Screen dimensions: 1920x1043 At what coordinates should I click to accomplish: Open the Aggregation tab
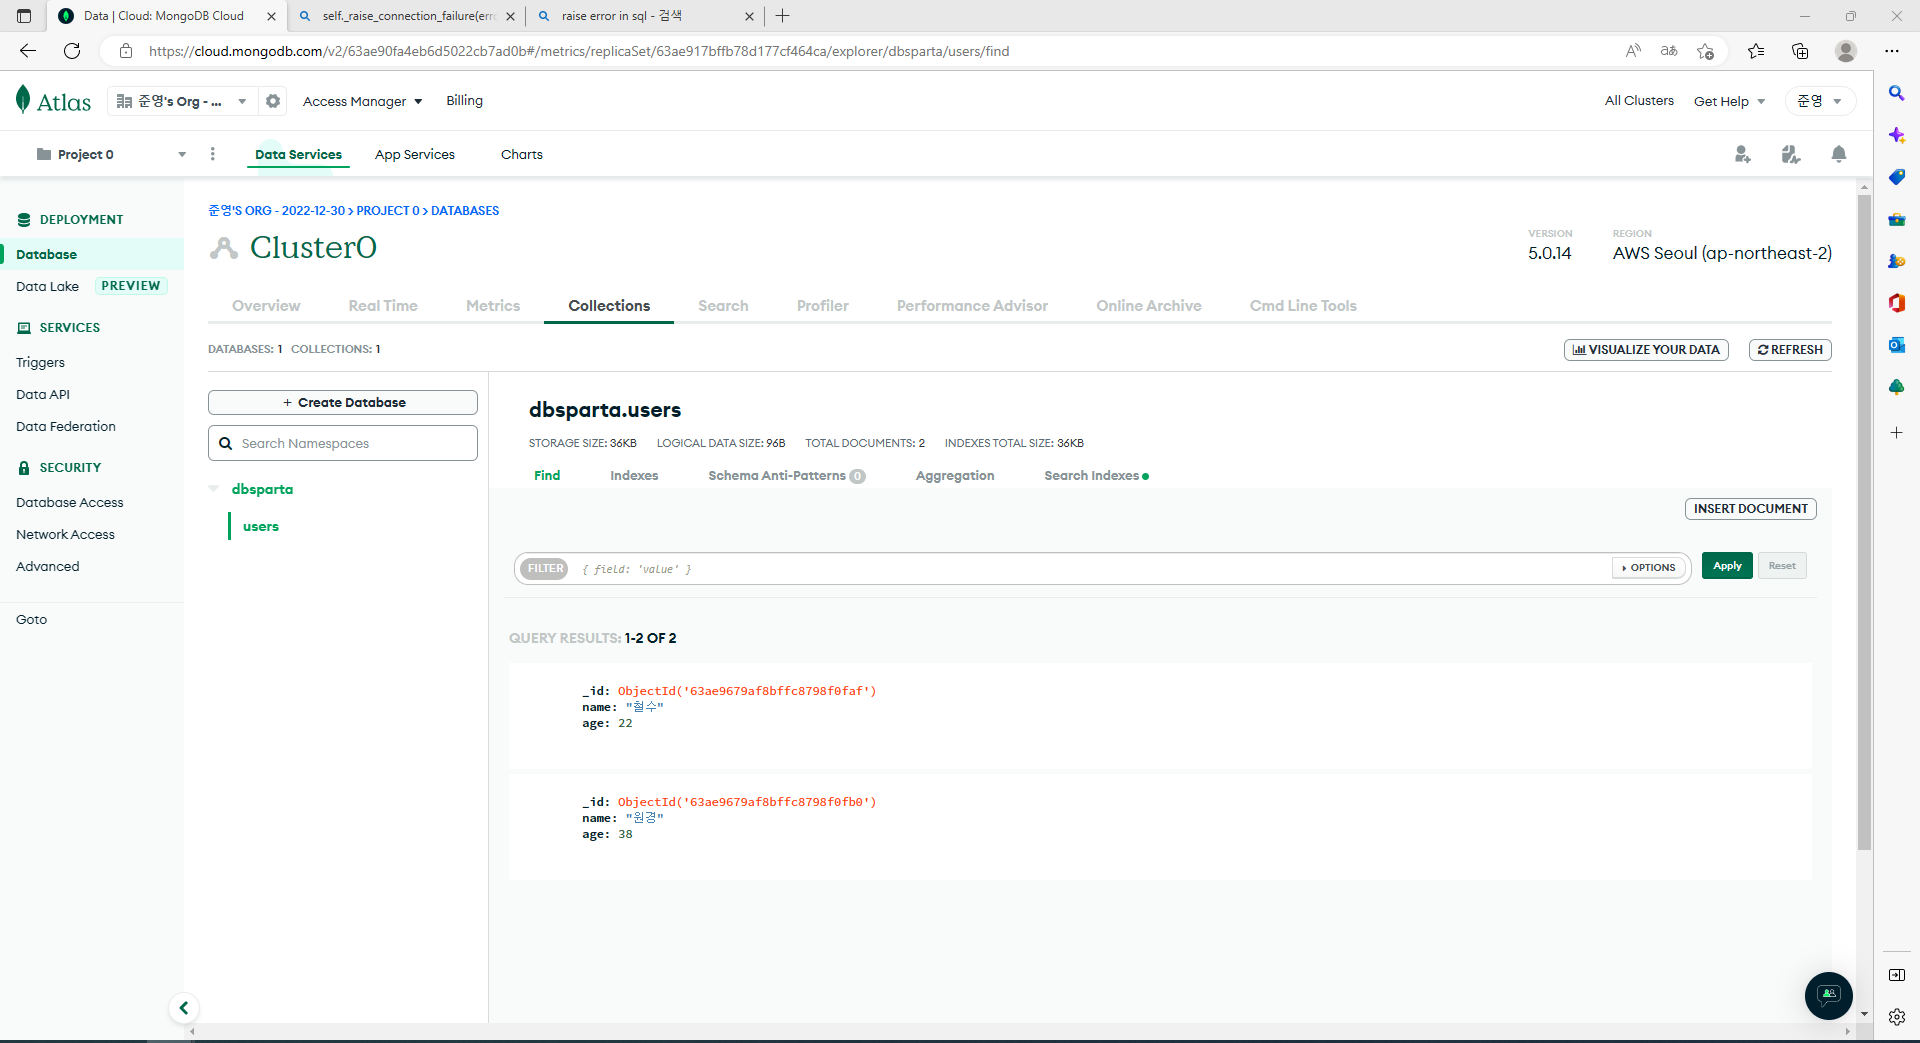(x=955, y=475)
